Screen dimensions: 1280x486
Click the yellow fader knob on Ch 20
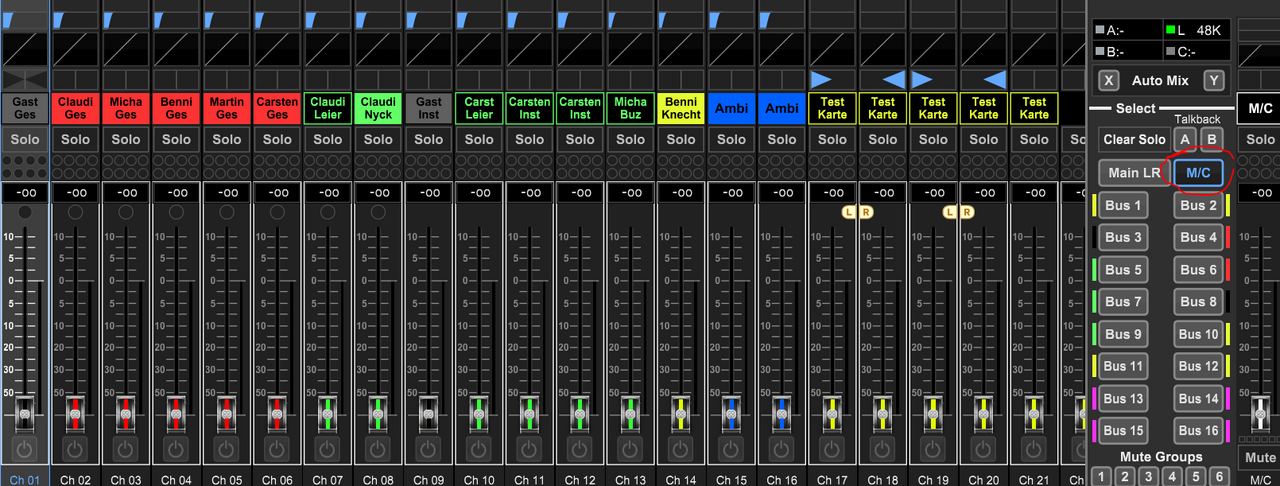[983, 413]
